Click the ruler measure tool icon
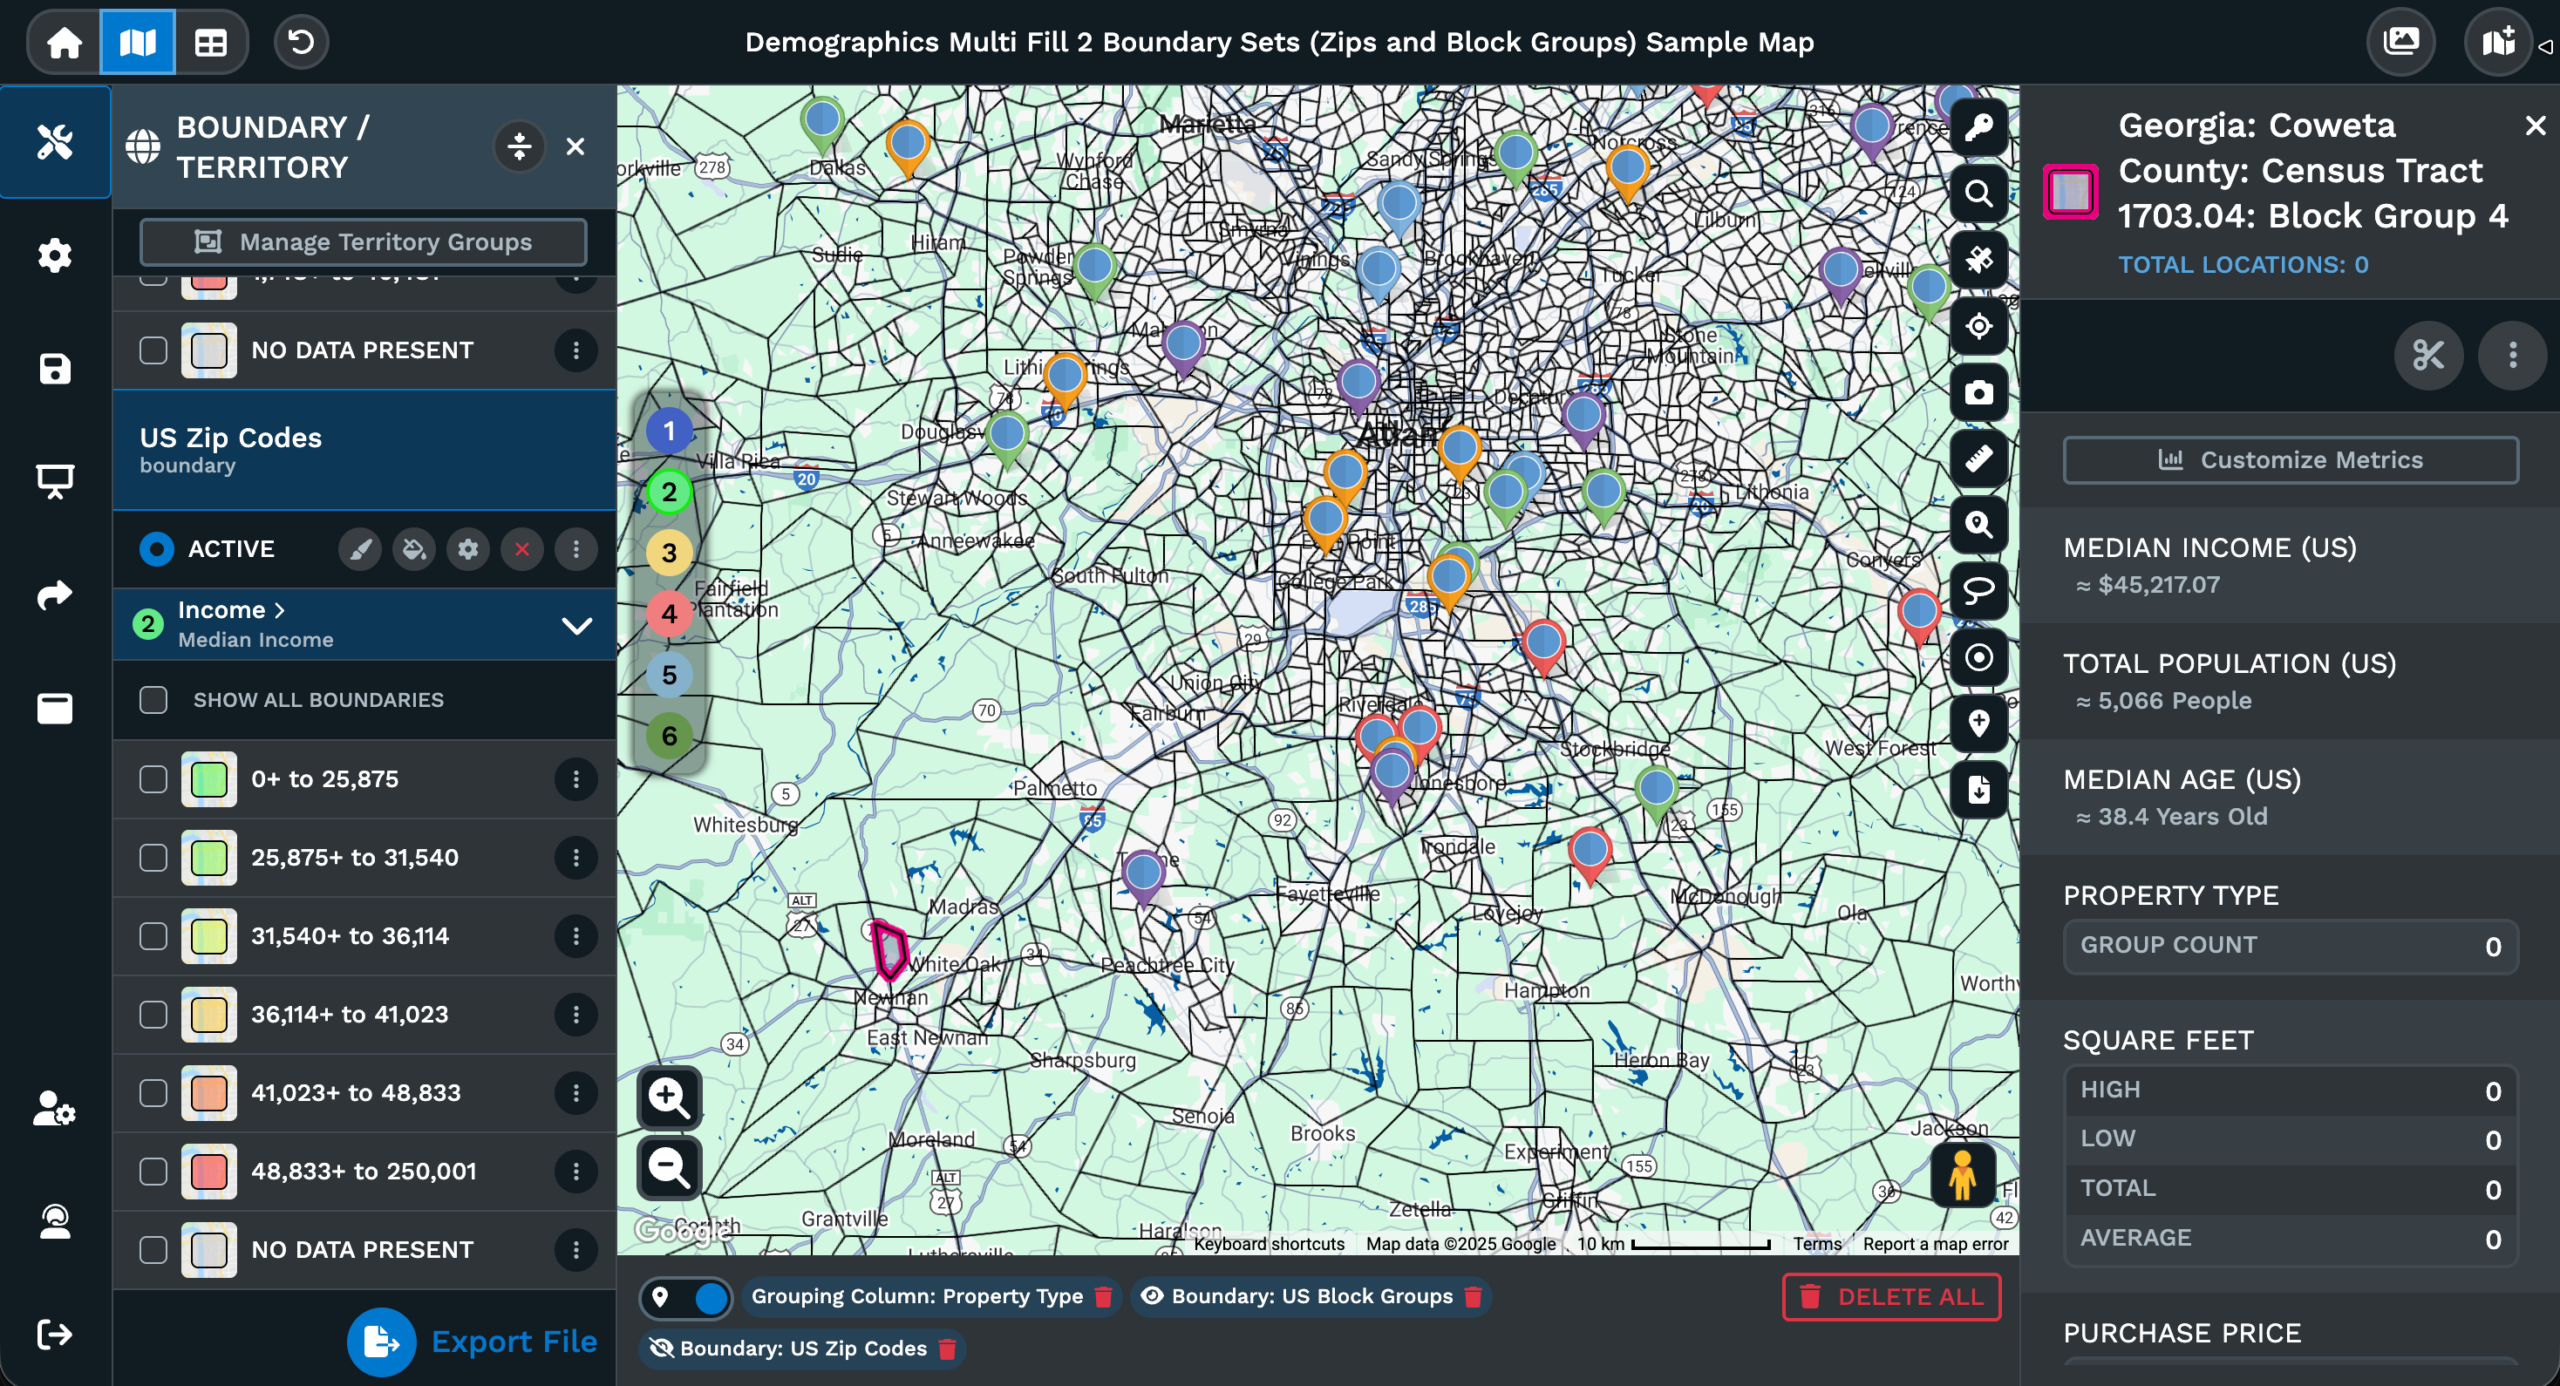Screen dimensions: 2560x1386 pyautogui.click(x=1978, y=459)
